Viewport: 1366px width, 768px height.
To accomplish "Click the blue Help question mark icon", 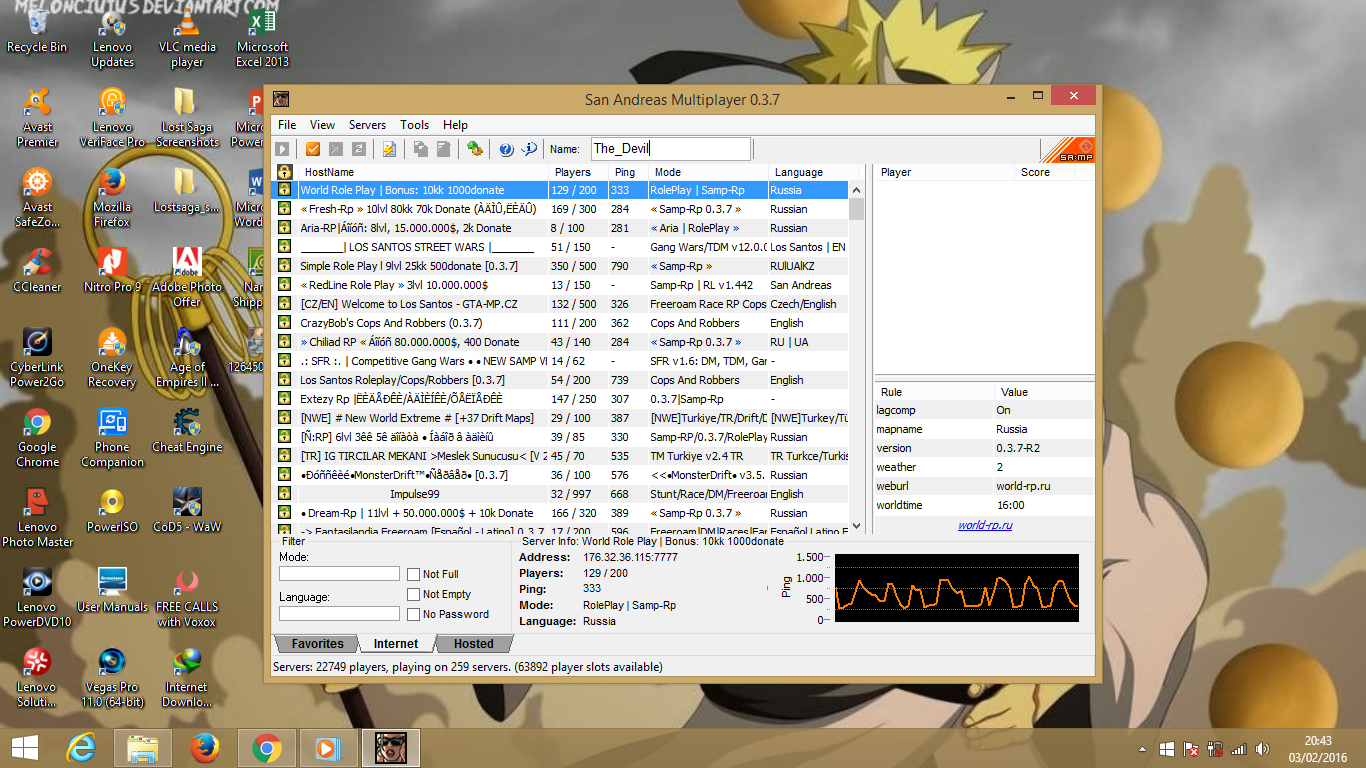I will click(506, 148).
